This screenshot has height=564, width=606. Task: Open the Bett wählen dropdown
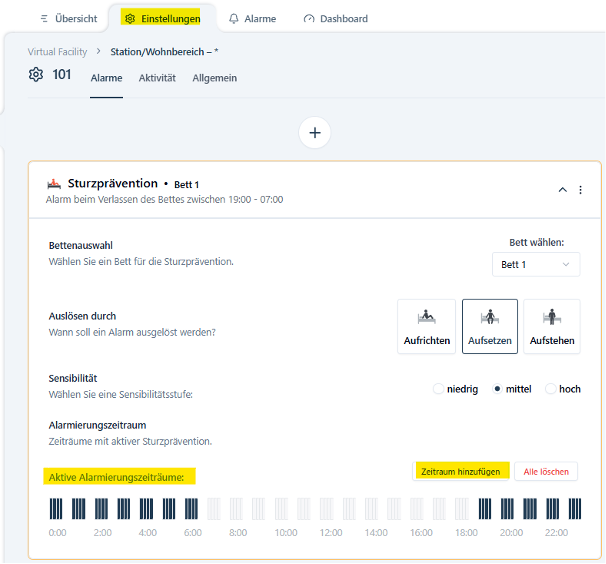536,264
